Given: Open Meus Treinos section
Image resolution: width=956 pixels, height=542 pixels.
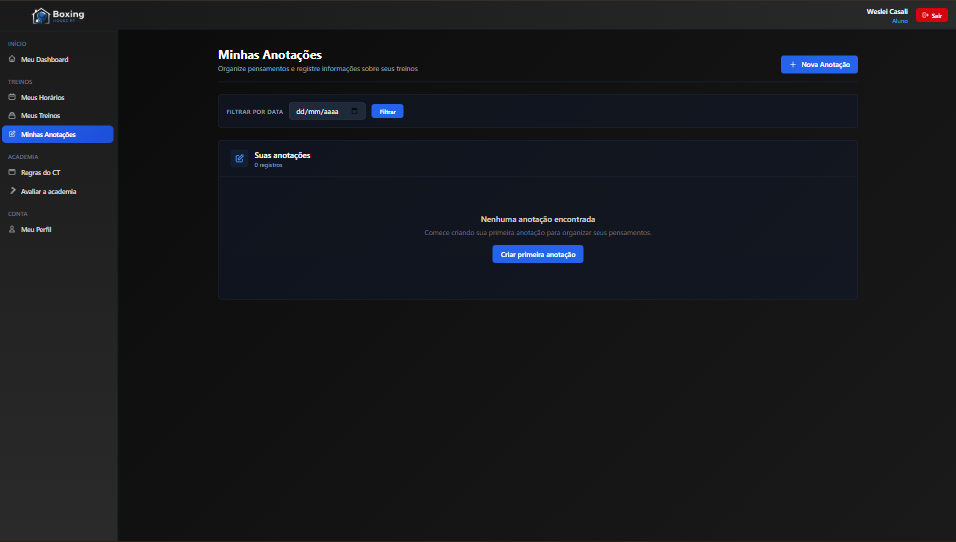Looking at the screenshot, I should point(58,115).
